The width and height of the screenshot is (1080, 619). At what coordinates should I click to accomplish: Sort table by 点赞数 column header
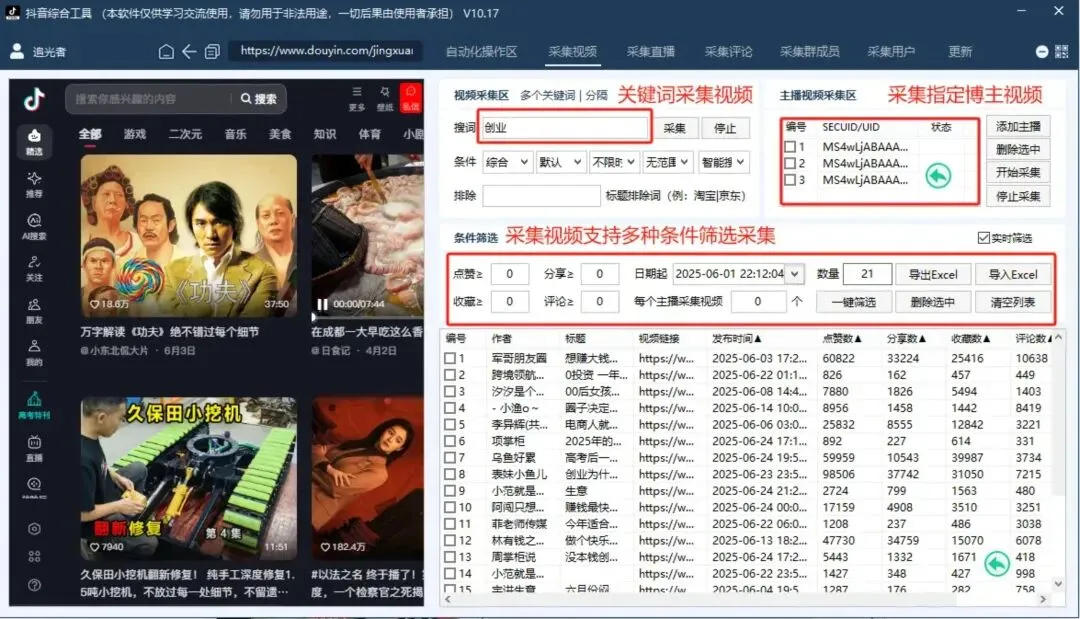[x=842, y=338]
